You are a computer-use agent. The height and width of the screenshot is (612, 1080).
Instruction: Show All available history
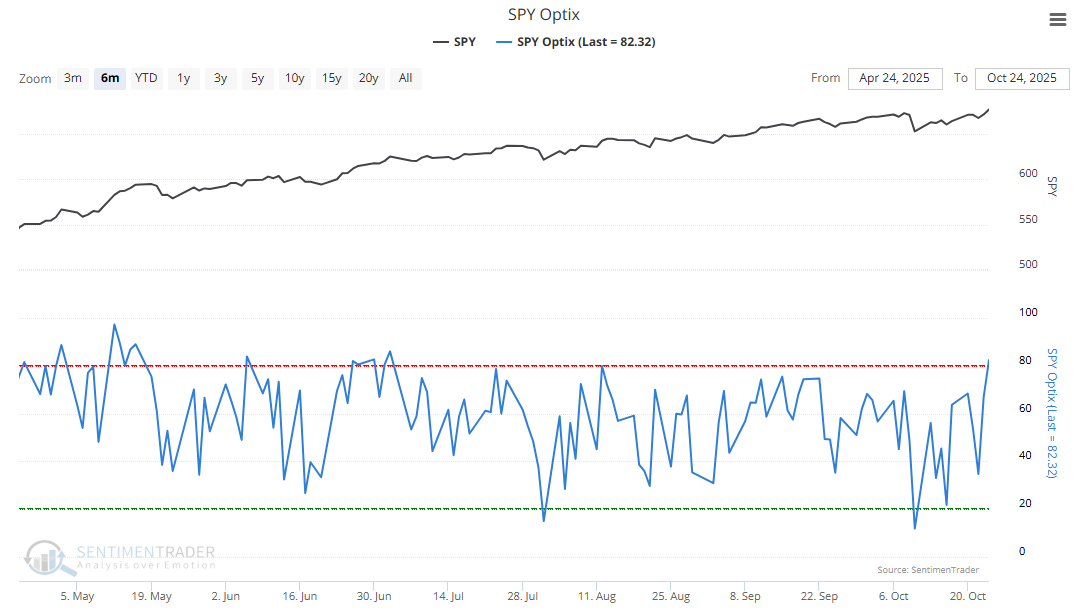point(406,78)
